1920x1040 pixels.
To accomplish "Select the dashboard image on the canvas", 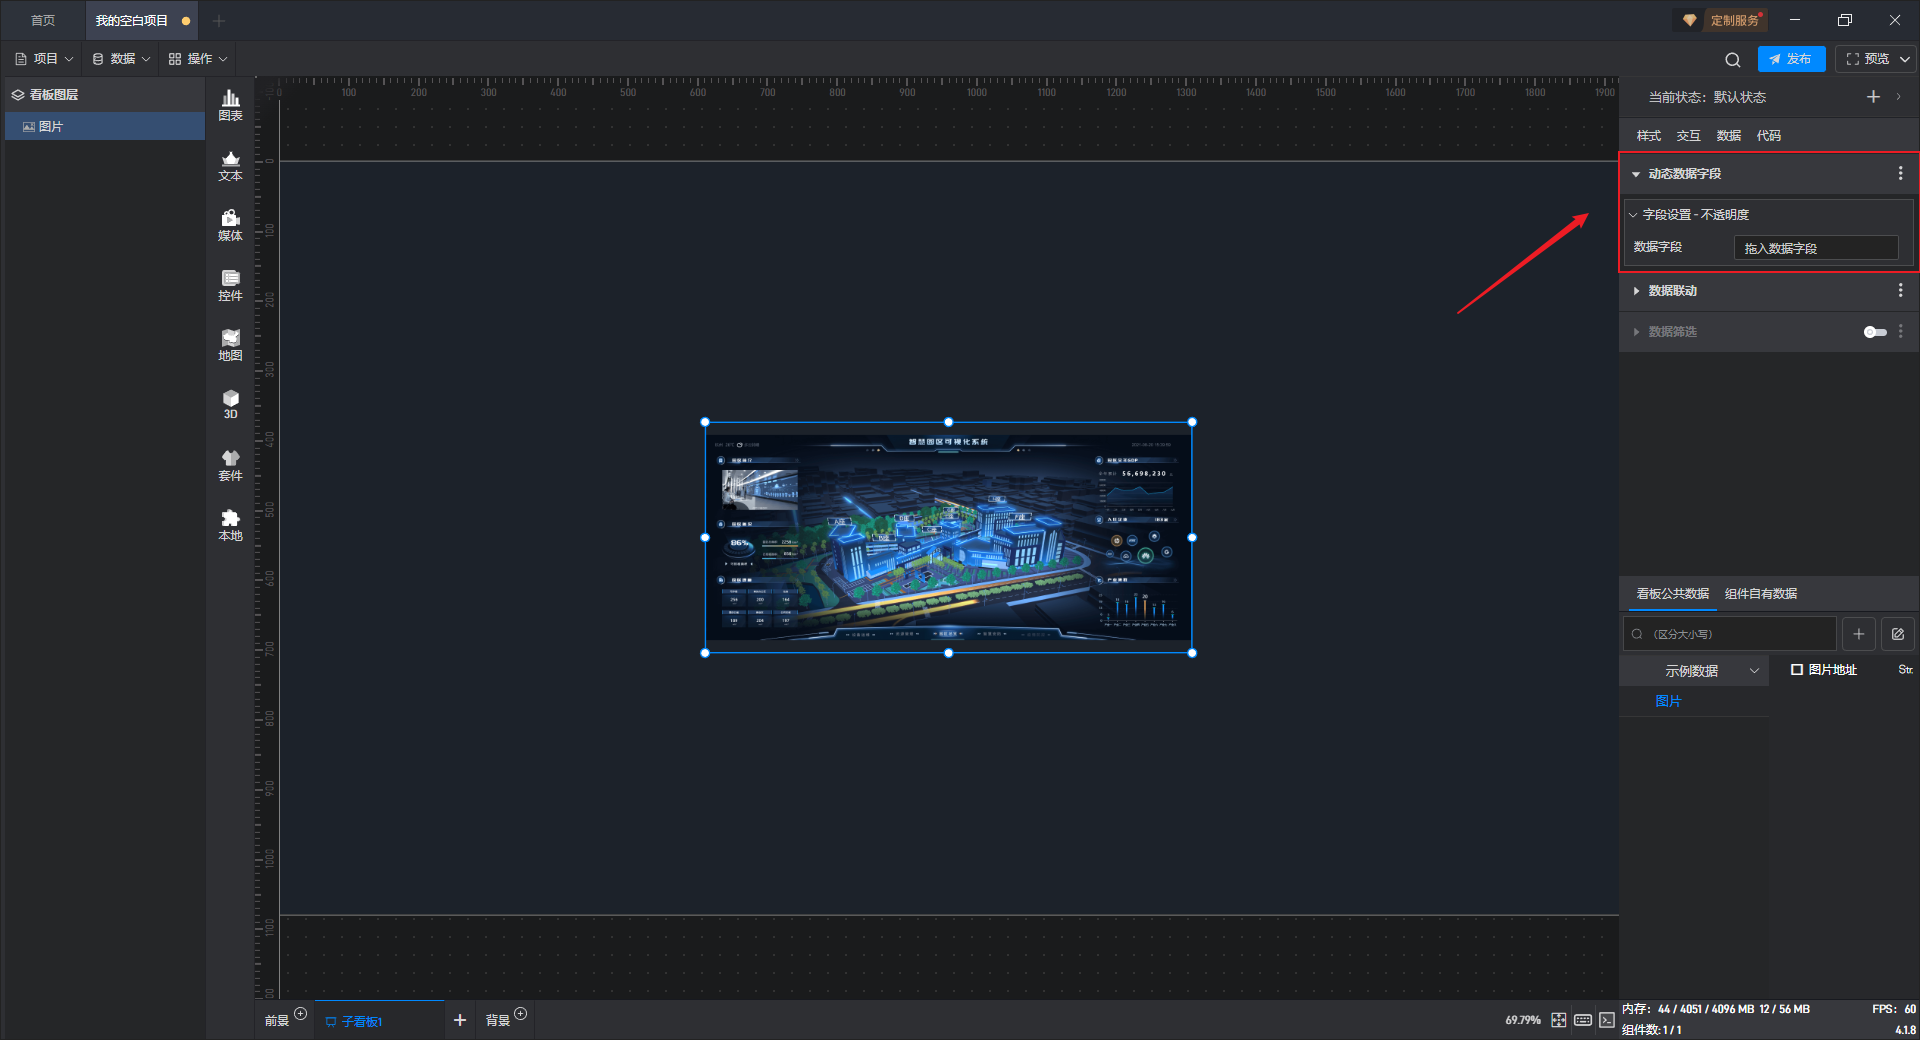I will [x=948, y=538].
